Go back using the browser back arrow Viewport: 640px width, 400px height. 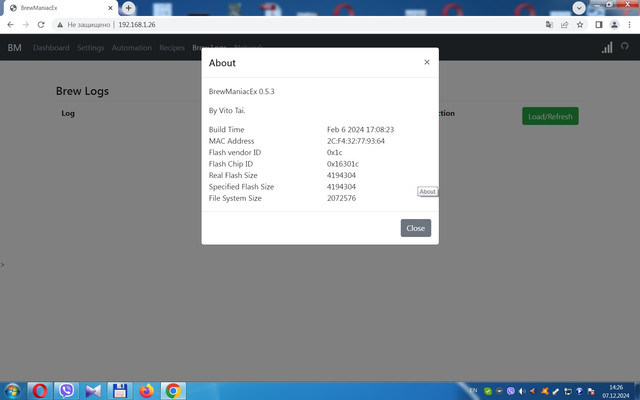click(11, 25)
